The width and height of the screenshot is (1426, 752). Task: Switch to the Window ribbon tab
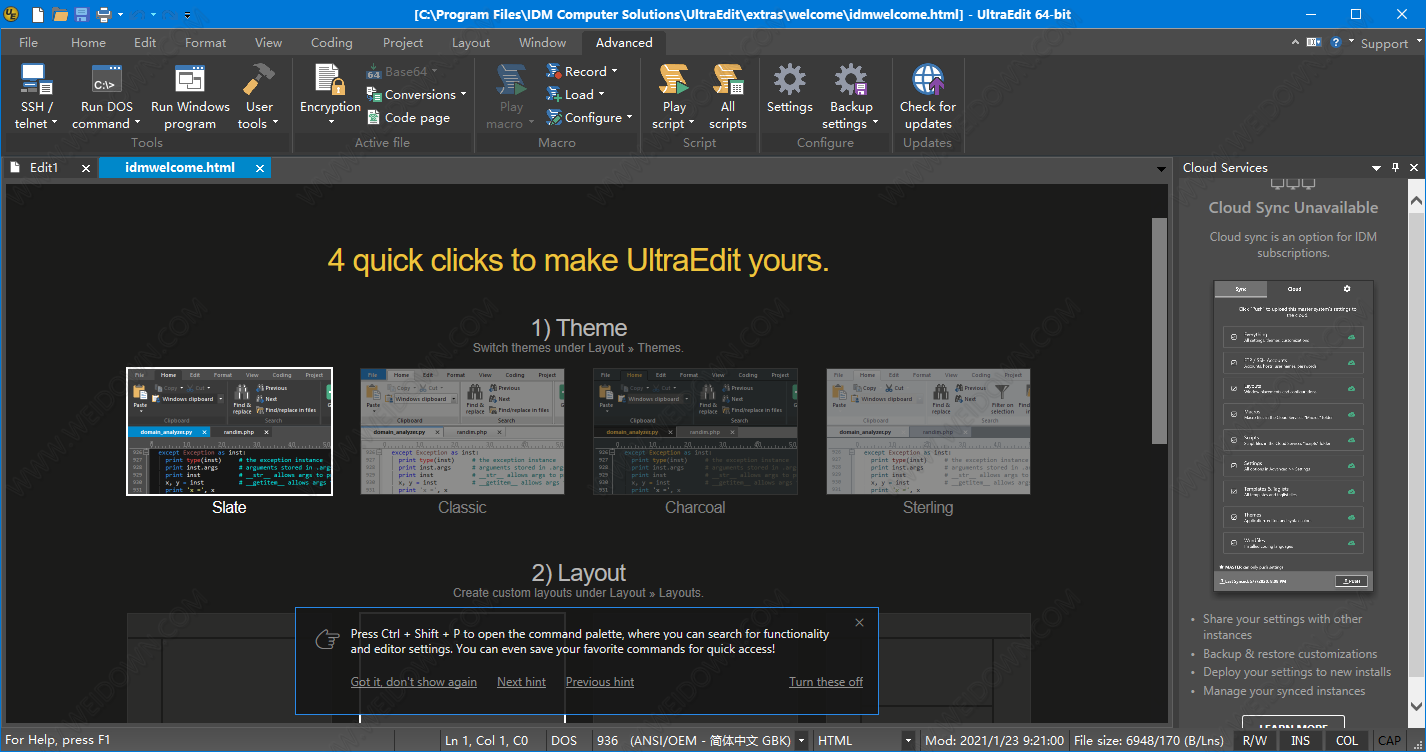point(543,43)
